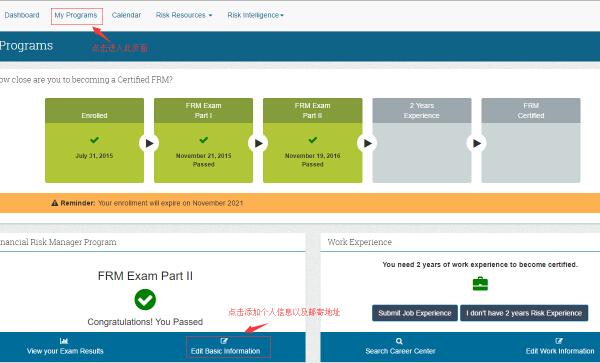600x363 pixels.
Task: Click the Edit Basic Information pencil icon
Action: click(x=224, y=341)
